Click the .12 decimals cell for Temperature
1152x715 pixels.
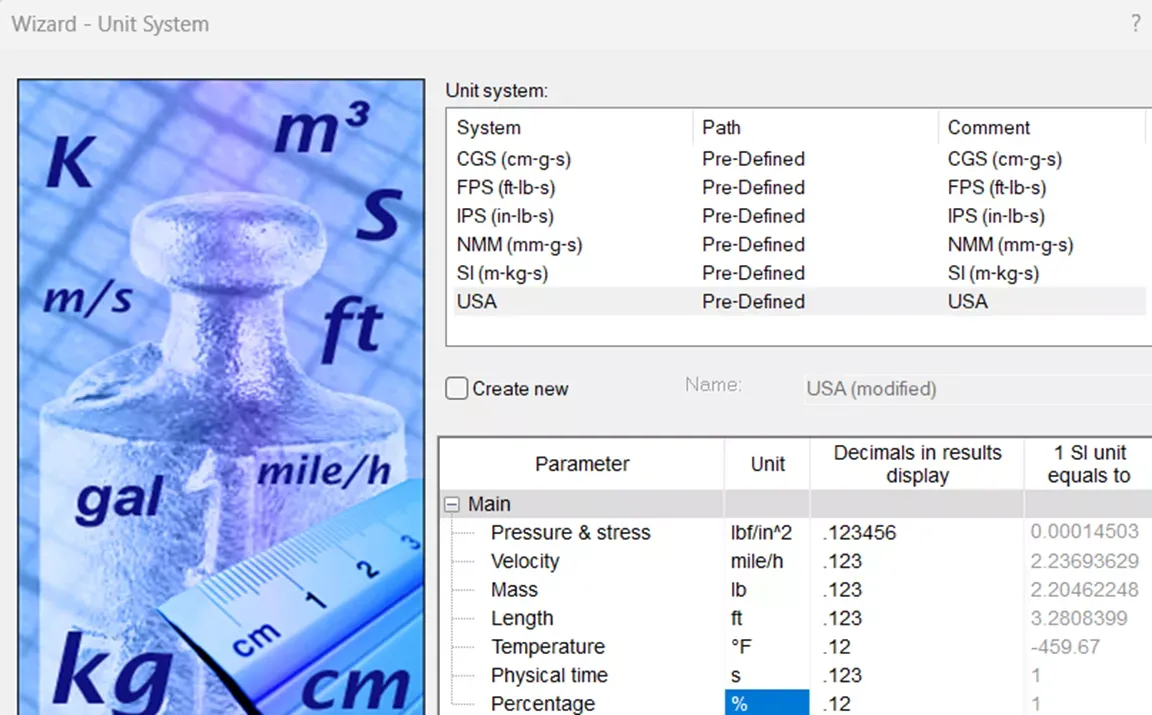click(x=917, y=647)
